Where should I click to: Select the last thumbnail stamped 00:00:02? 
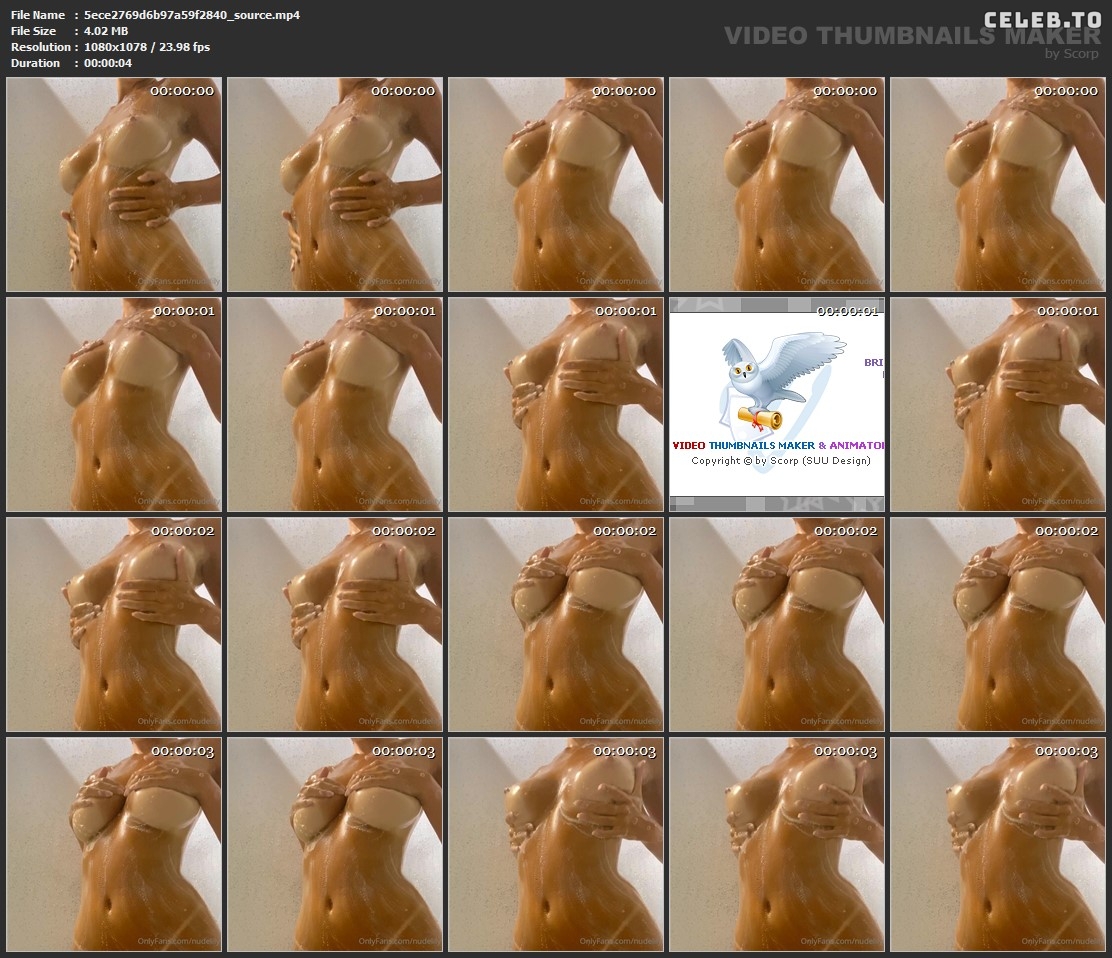coord(998,625)
